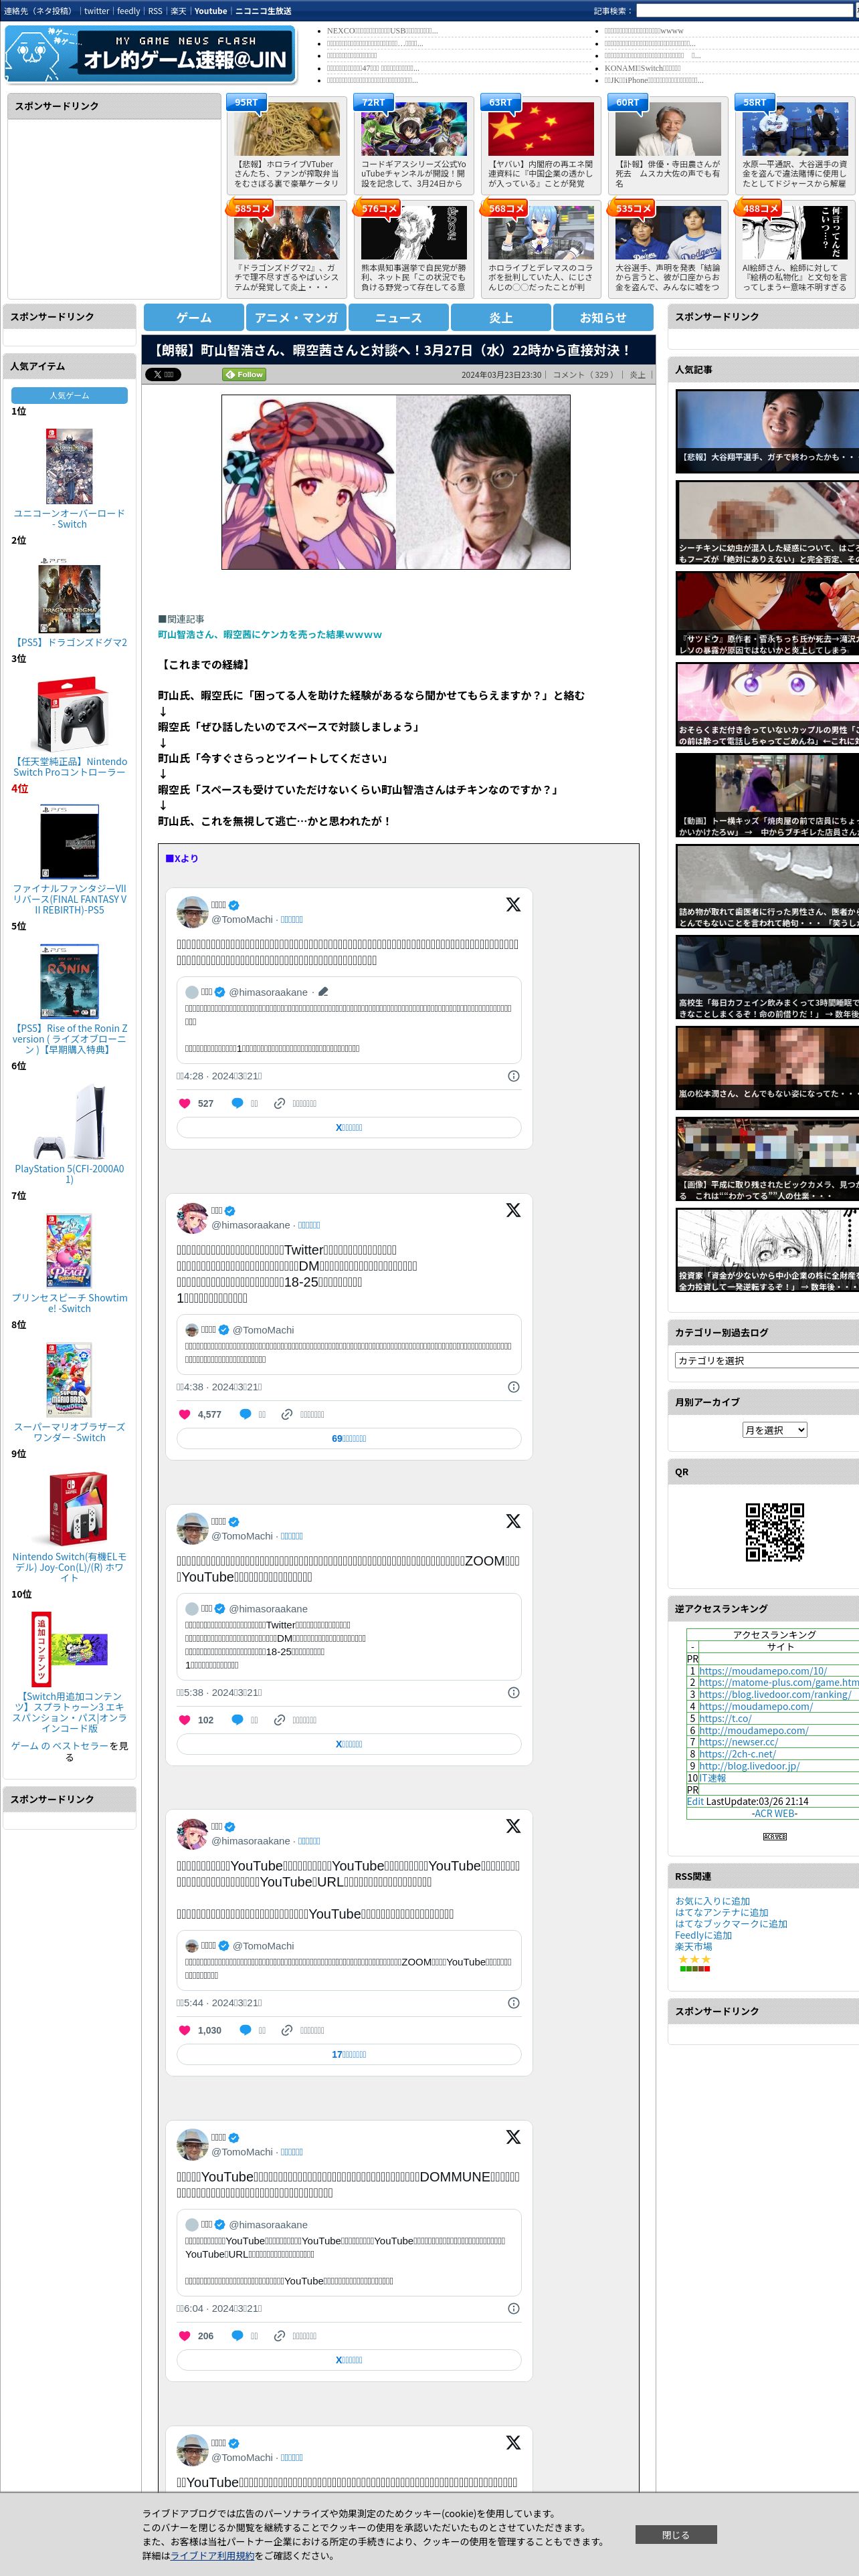The height and width of the screenshot is (2576, 859).
Task: Click the X logo on the 102-likes tweet
Action: coord(513,1521)
